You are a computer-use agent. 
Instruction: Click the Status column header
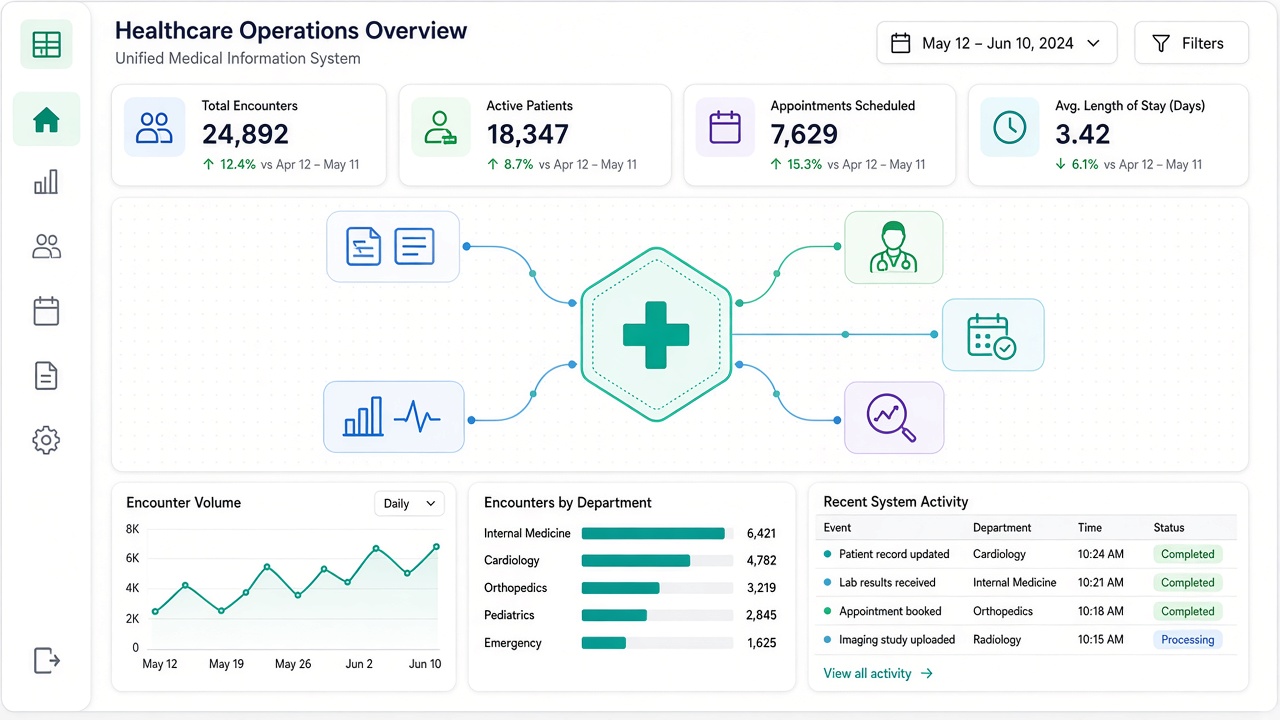pyautogui.click(x=1168, y=528)
